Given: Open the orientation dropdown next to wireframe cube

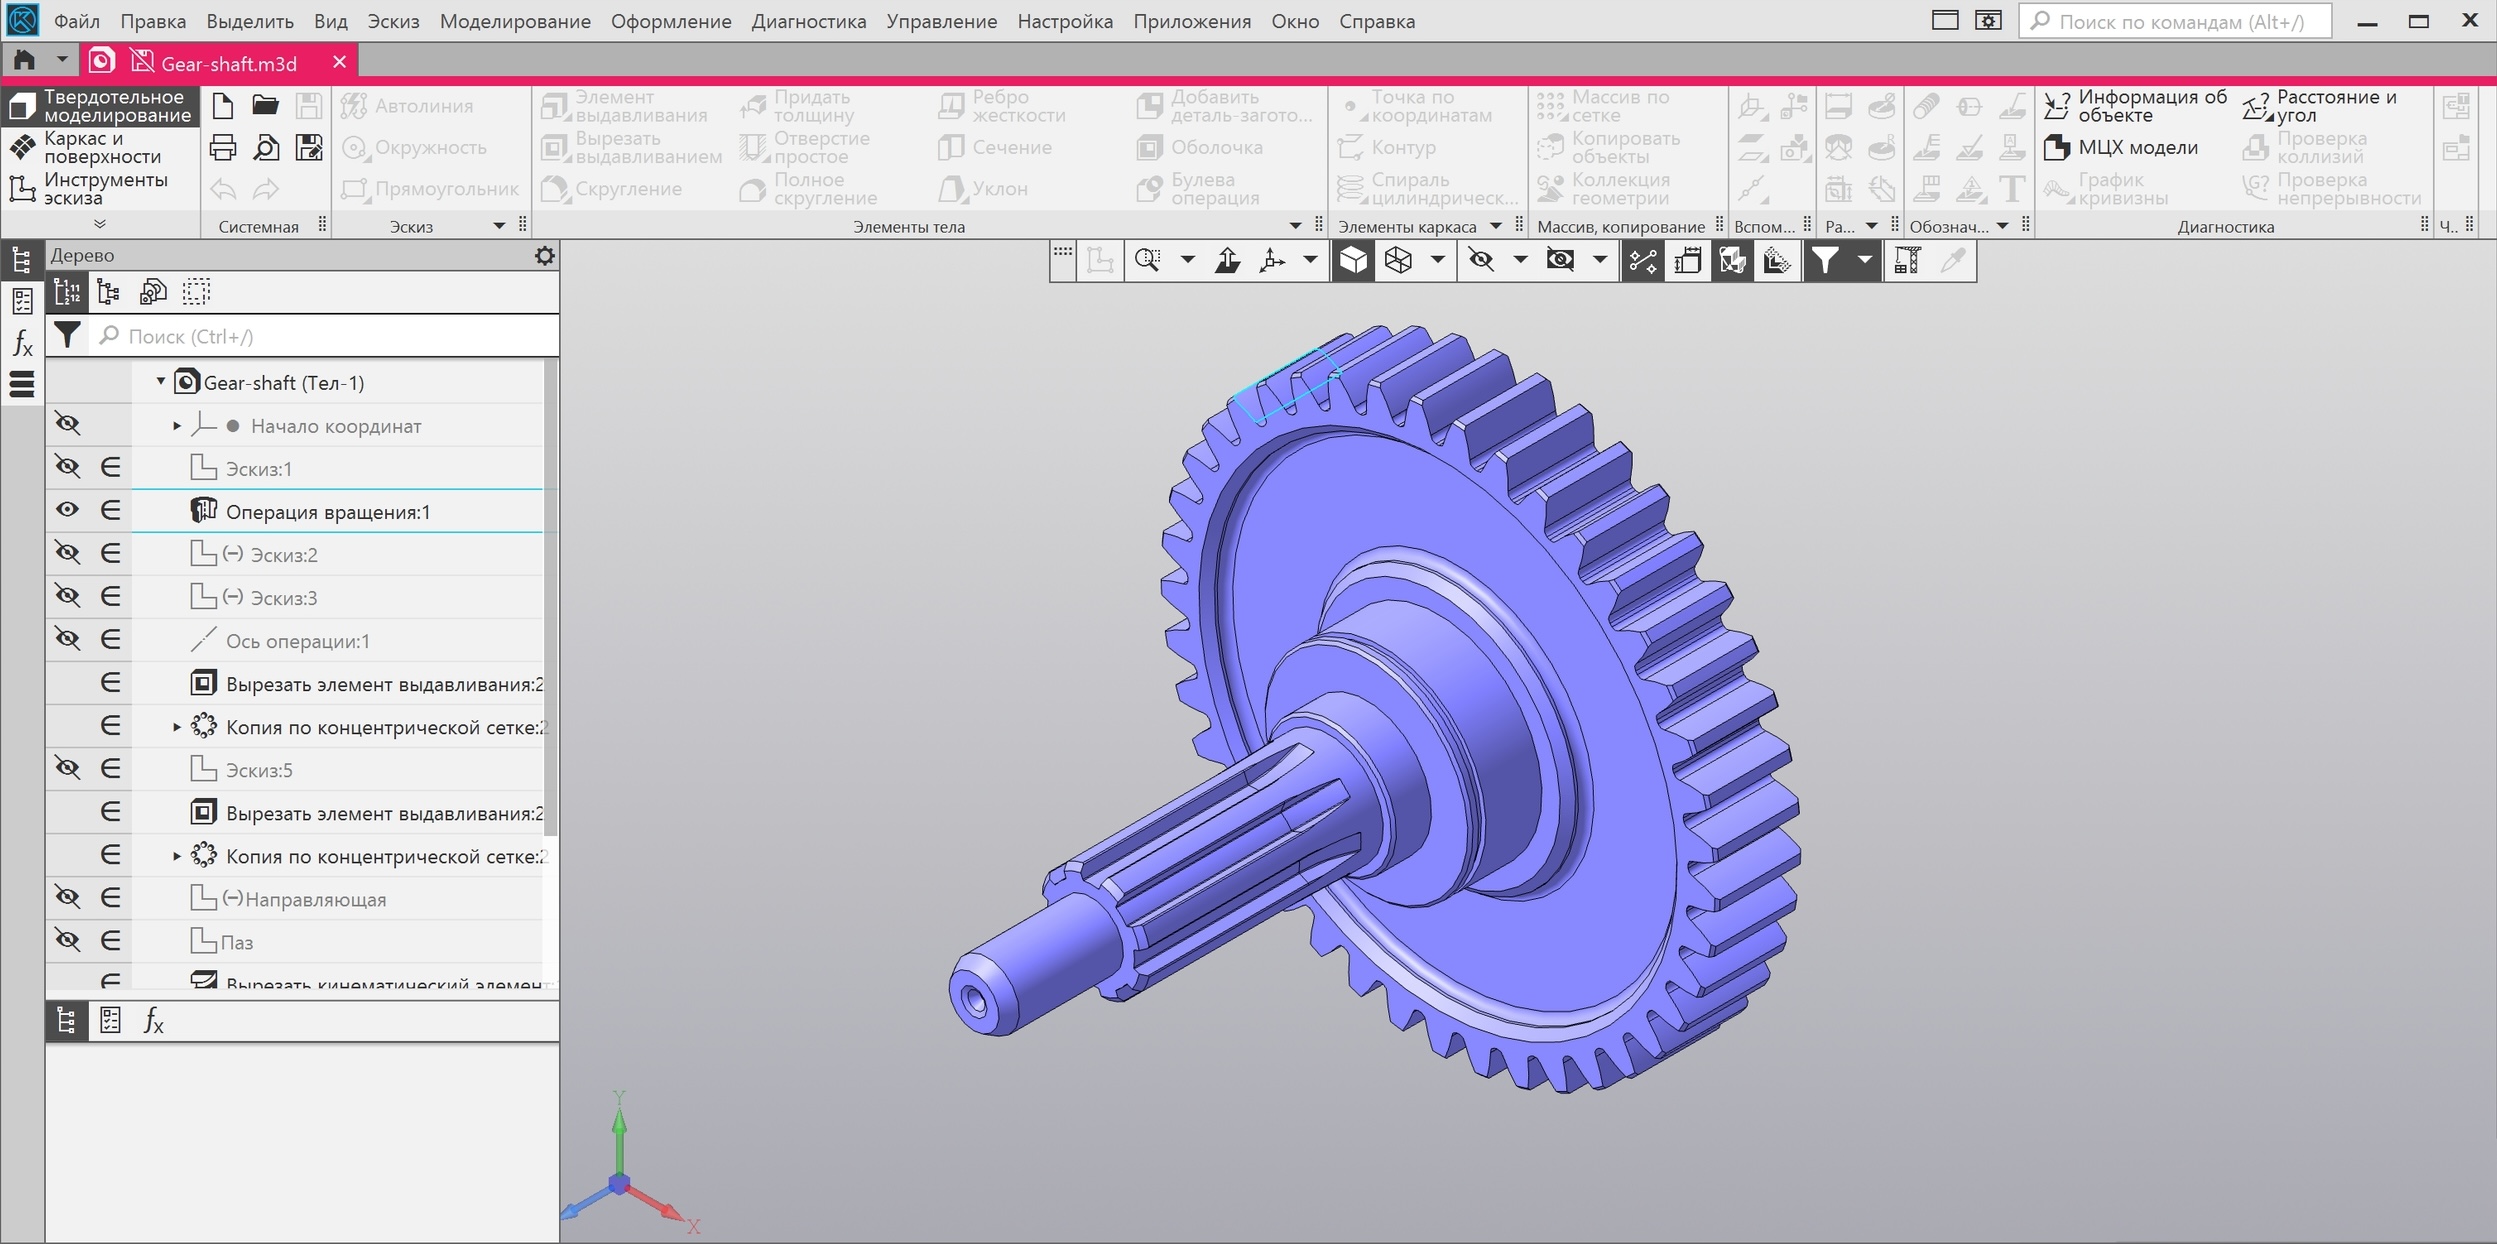Looking at the screenshot, I should pyautogui.click(x=1440, y=260).
